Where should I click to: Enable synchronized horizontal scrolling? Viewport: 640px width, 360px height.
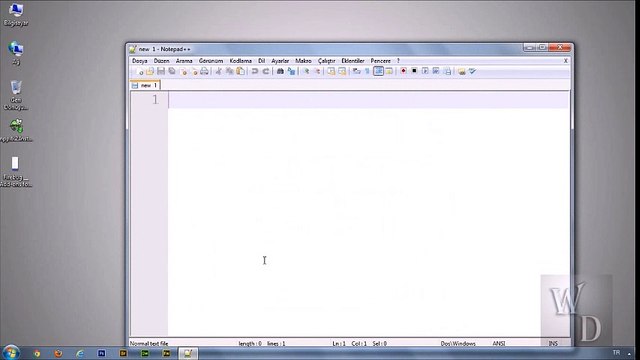click(x=342, y=71)
